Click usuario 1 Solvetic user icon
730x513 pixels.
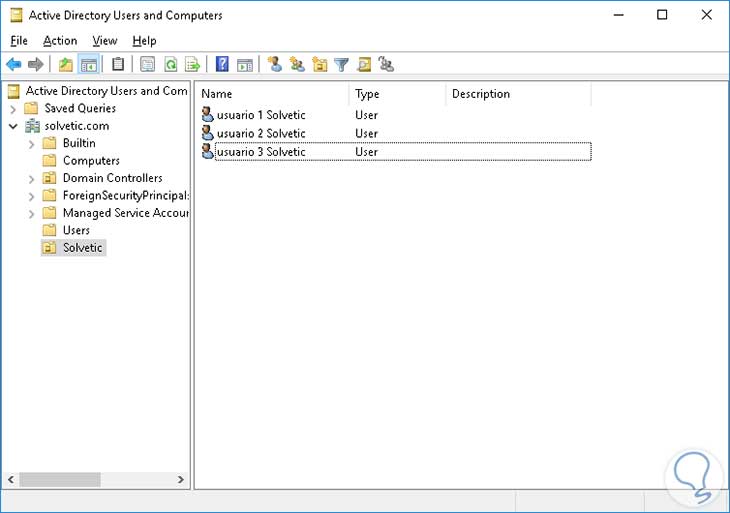(207, 115)
